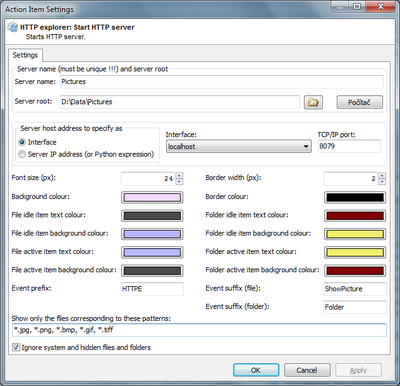
Task: Edit Folder active item background colour swatch
Action: point(355,271)
